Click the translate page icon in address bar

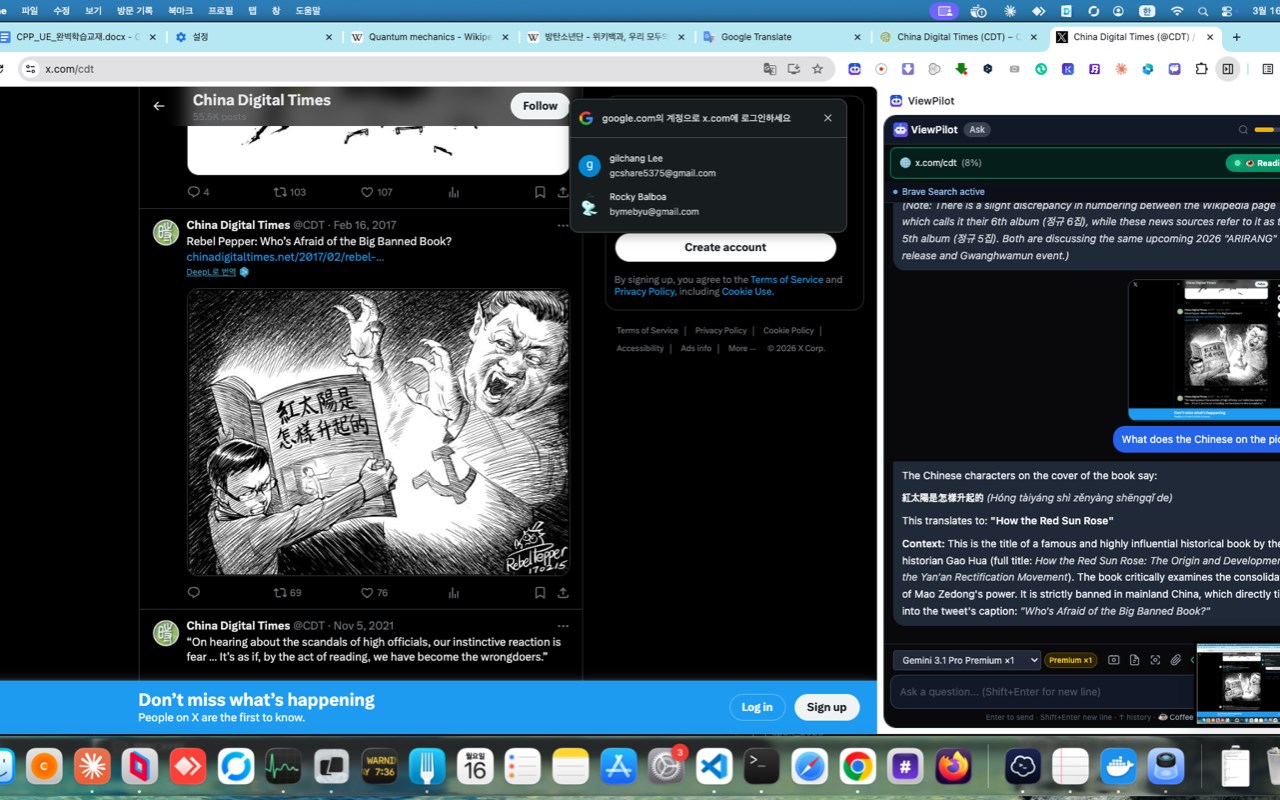pos(770,69)
